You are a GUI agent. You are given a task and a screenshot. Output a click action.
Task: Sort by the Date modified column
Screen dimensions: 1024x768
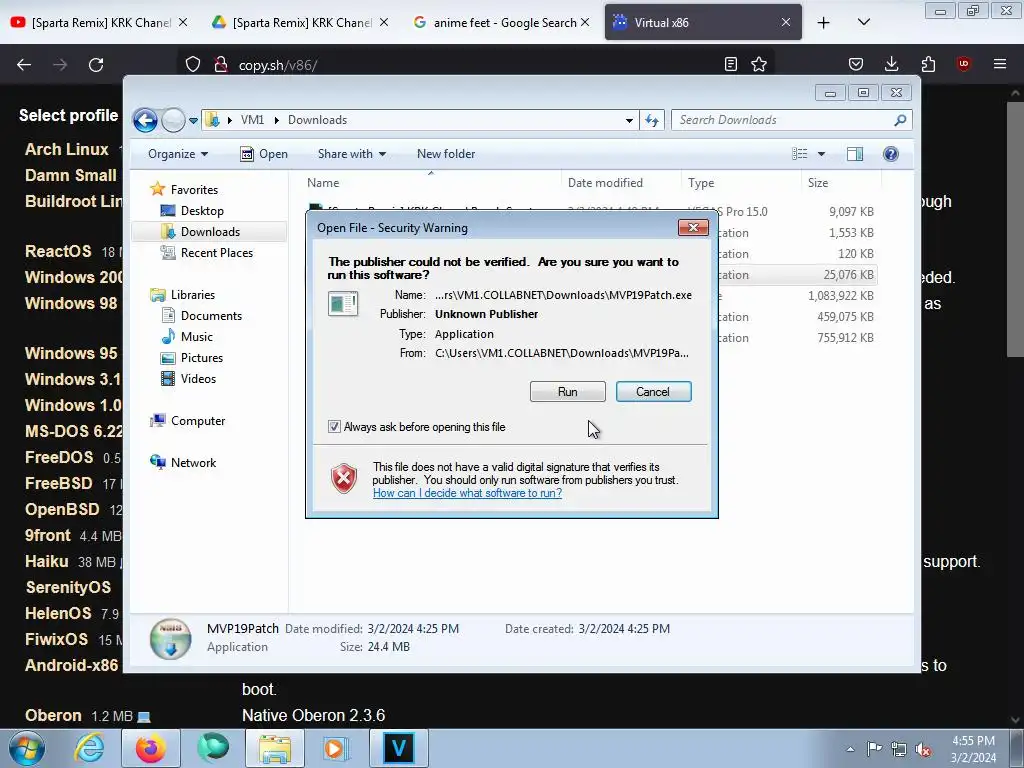pyautogui.click(x=620, y=183)
